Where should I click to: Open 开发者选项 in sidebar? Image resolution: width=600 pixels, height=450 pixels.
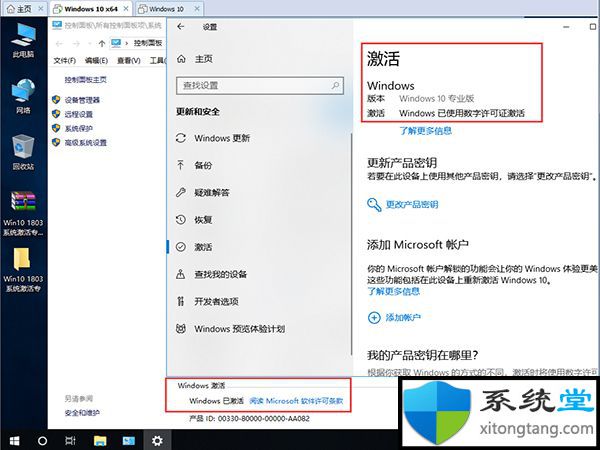pos(216,302)
